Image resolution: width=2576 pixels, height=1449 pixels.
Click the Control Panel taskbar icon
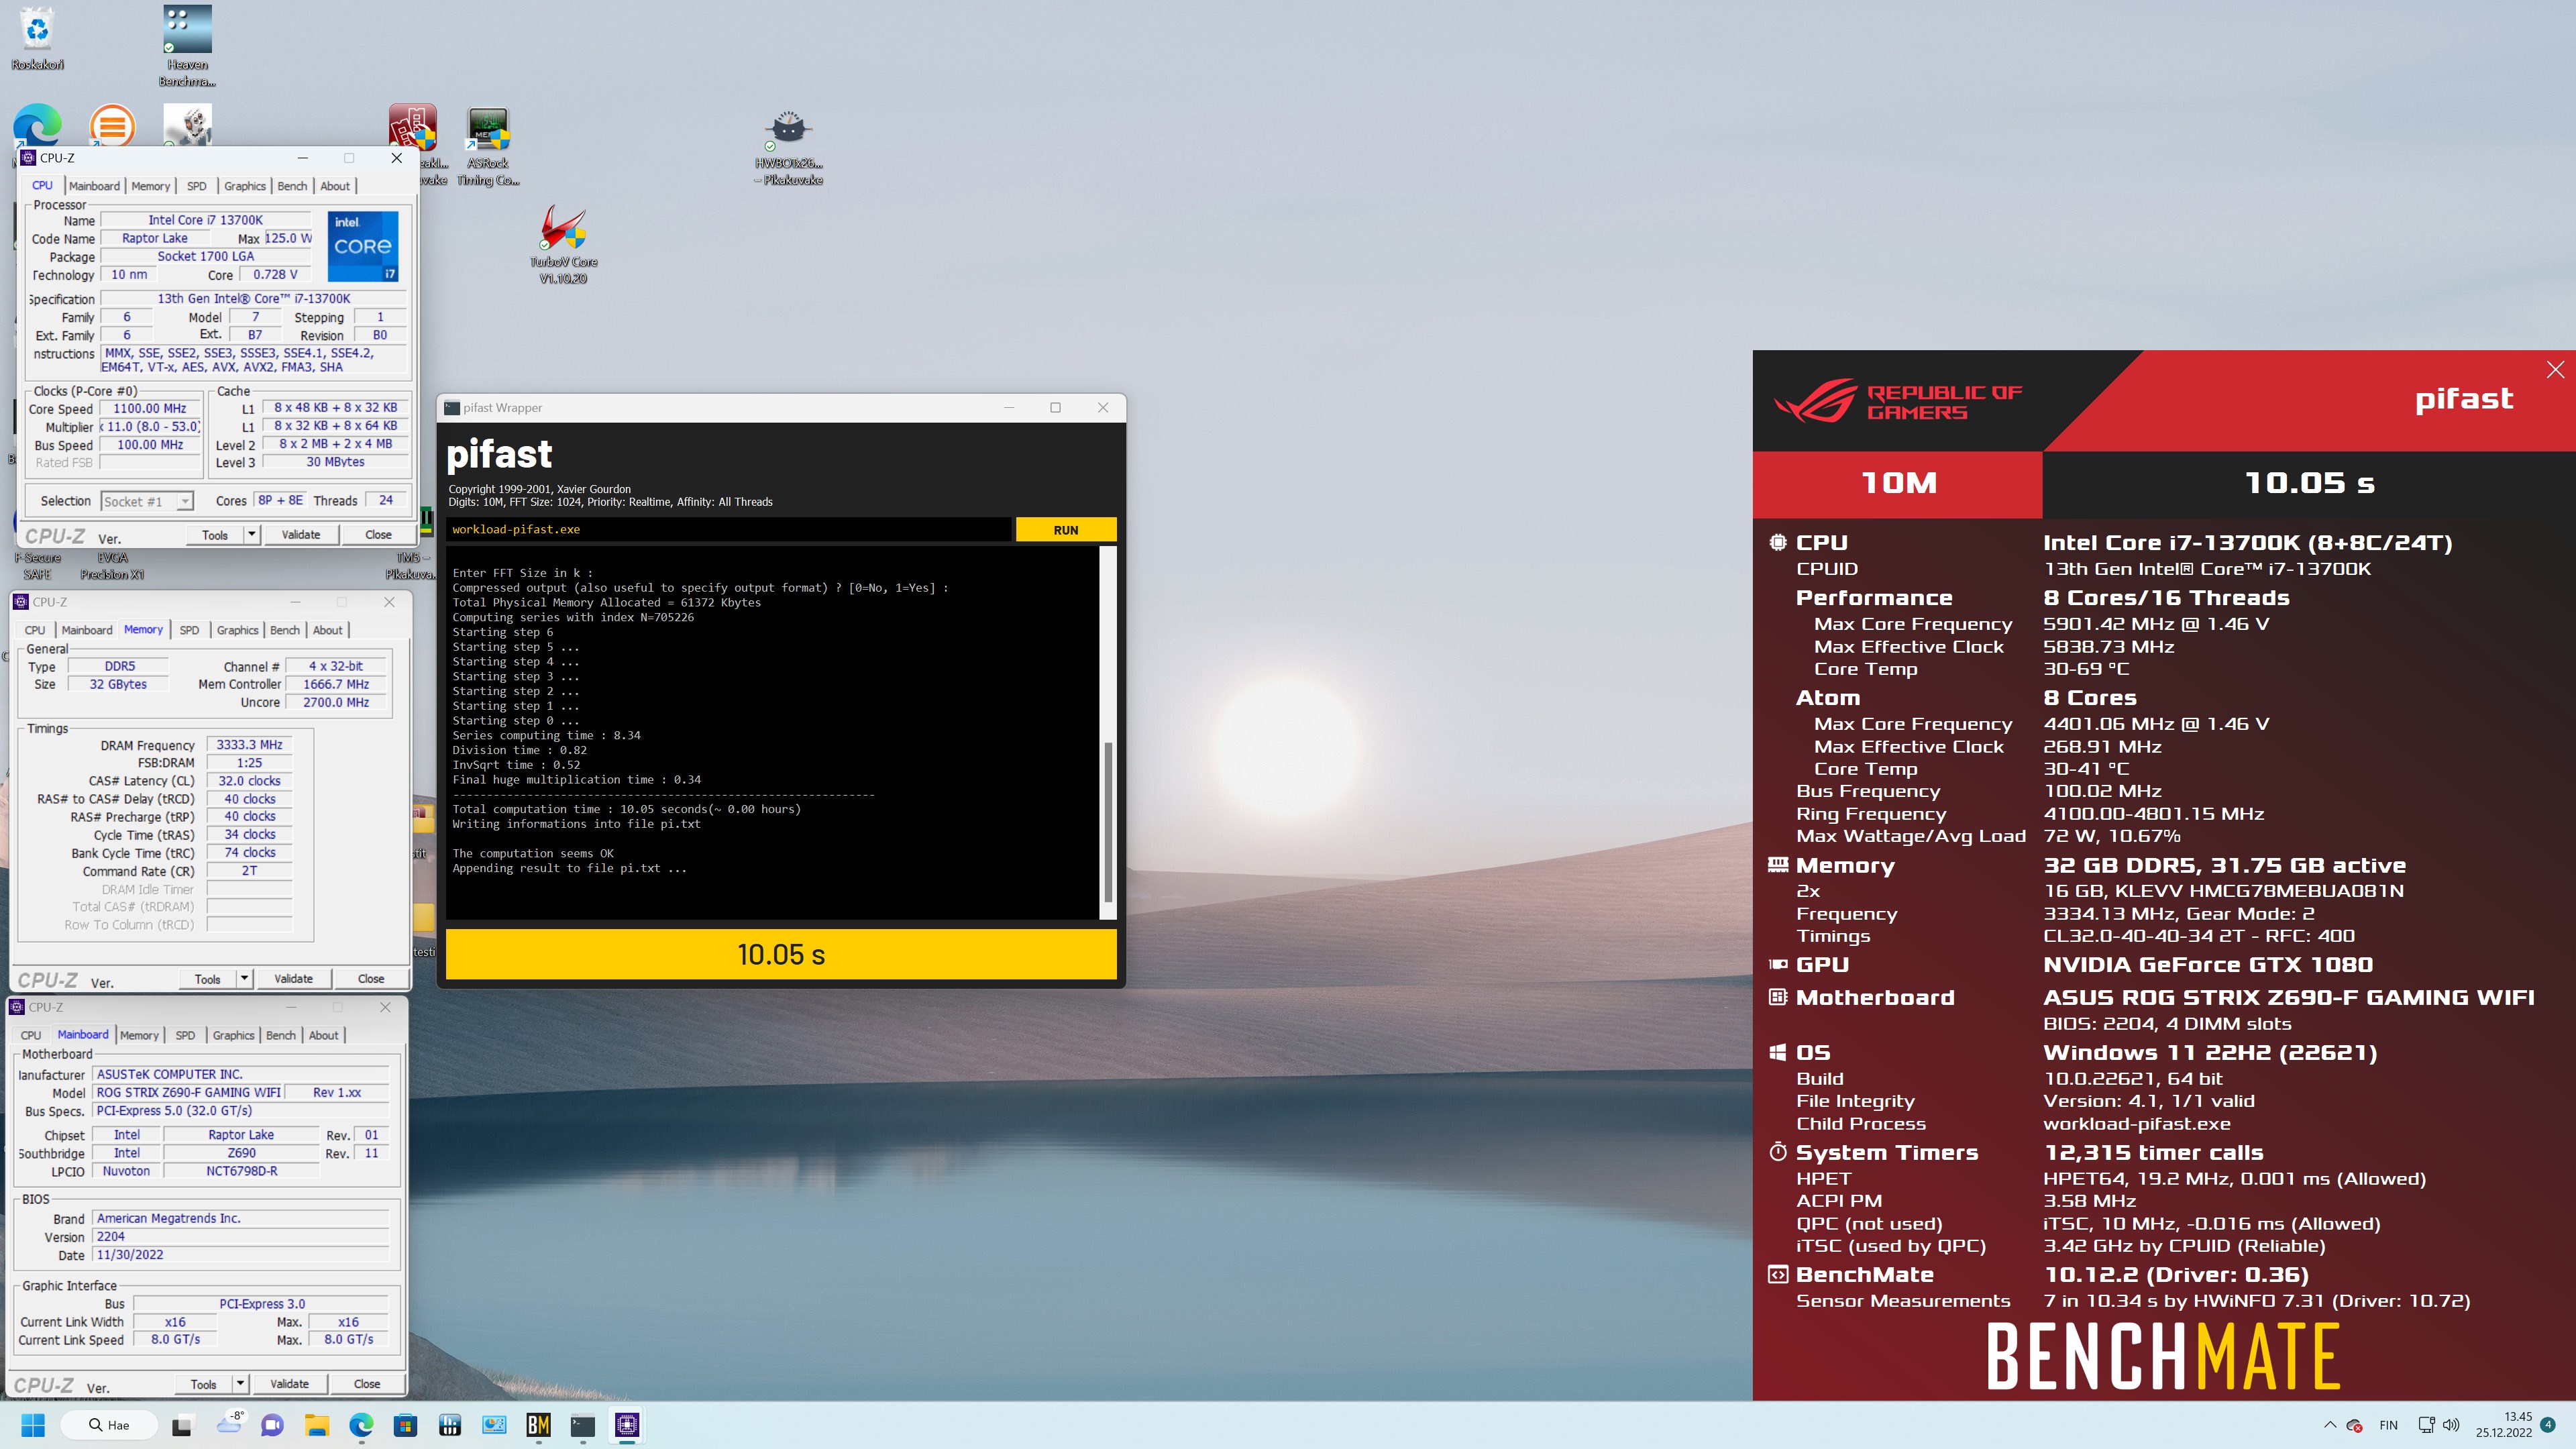[494, 1425]
